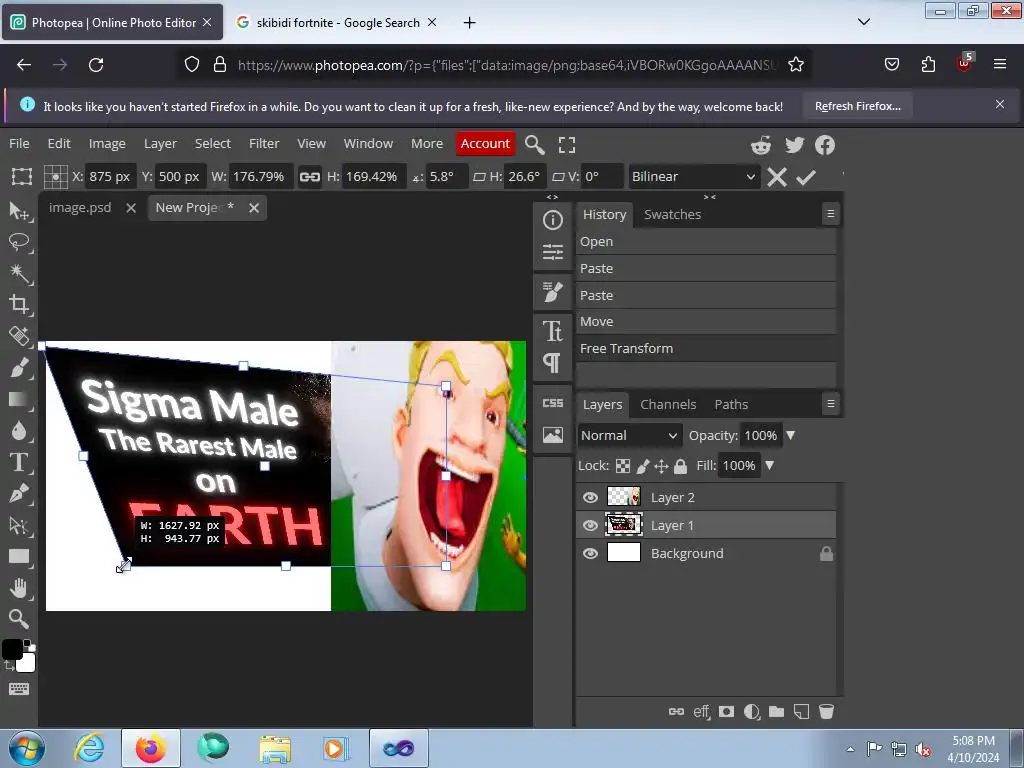Open the Brush settings side panel
This screenshot has height=768, width=1024.
pos(552,292)
